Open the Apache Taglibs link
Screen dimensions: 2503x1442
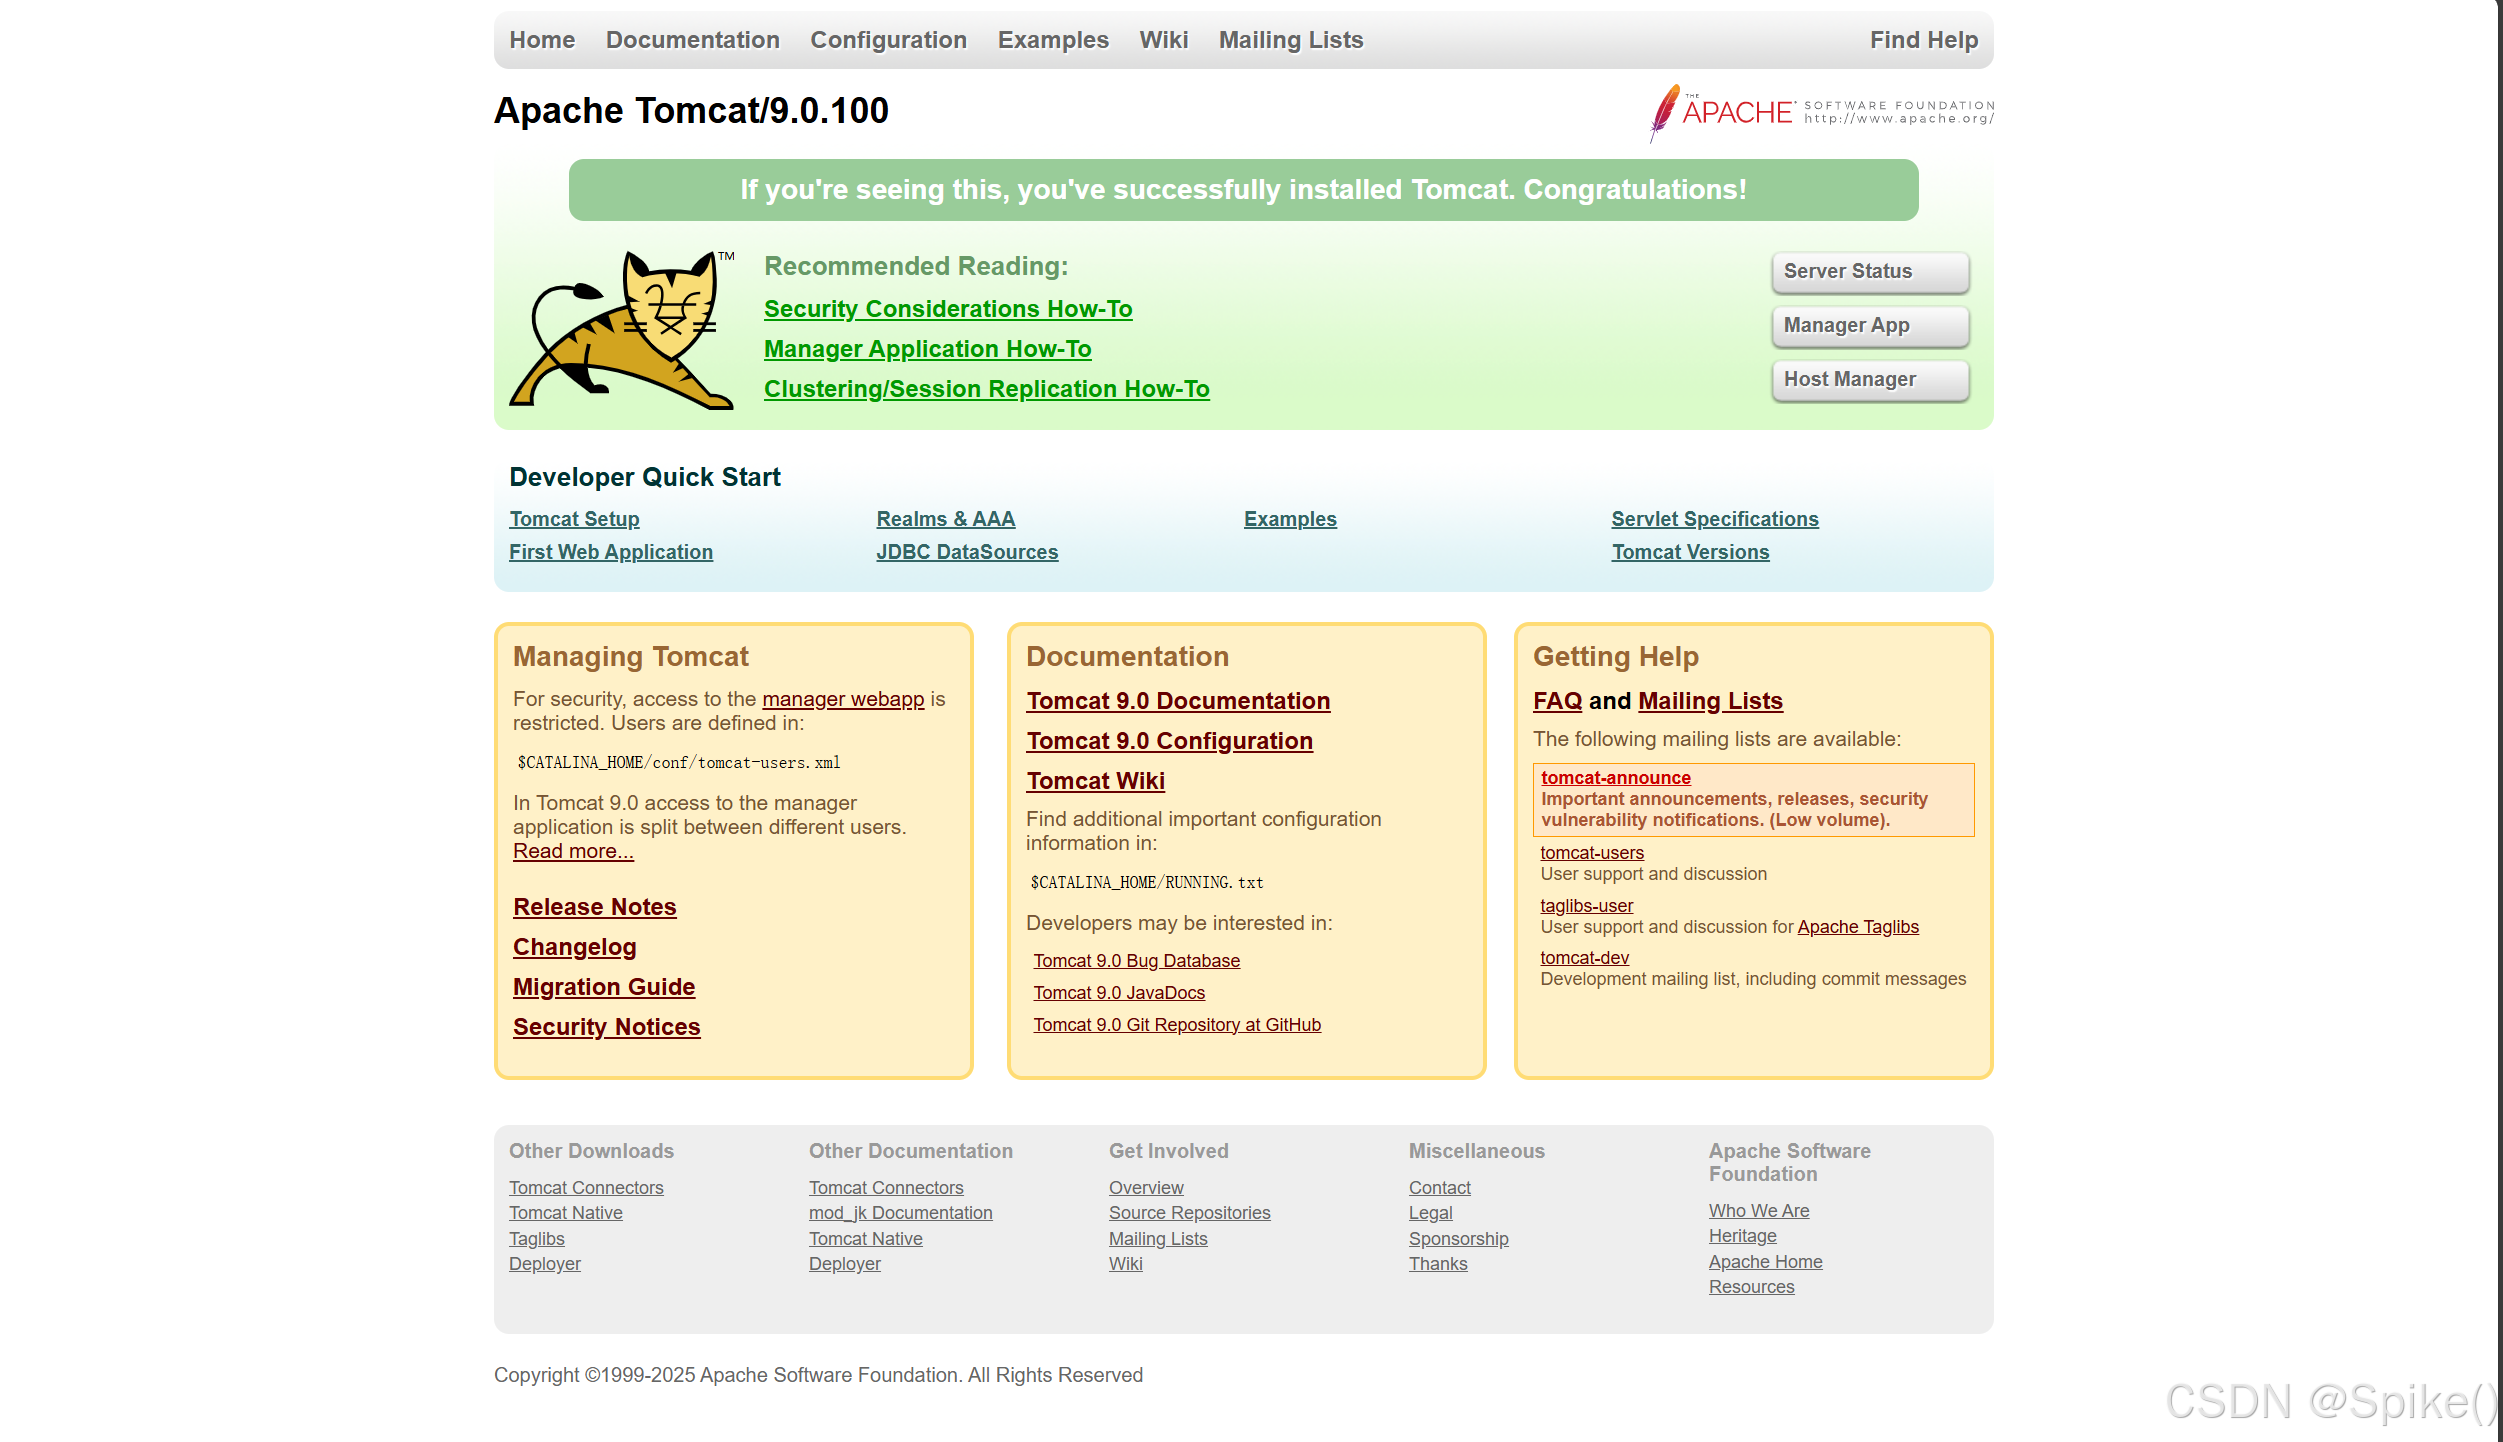pyautogui.click(x=1857, y=927)
